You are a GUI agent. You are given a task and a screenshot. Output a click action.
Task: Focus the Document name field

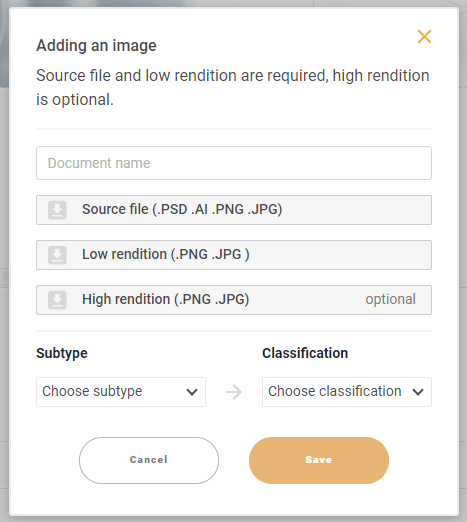point(234,163)
